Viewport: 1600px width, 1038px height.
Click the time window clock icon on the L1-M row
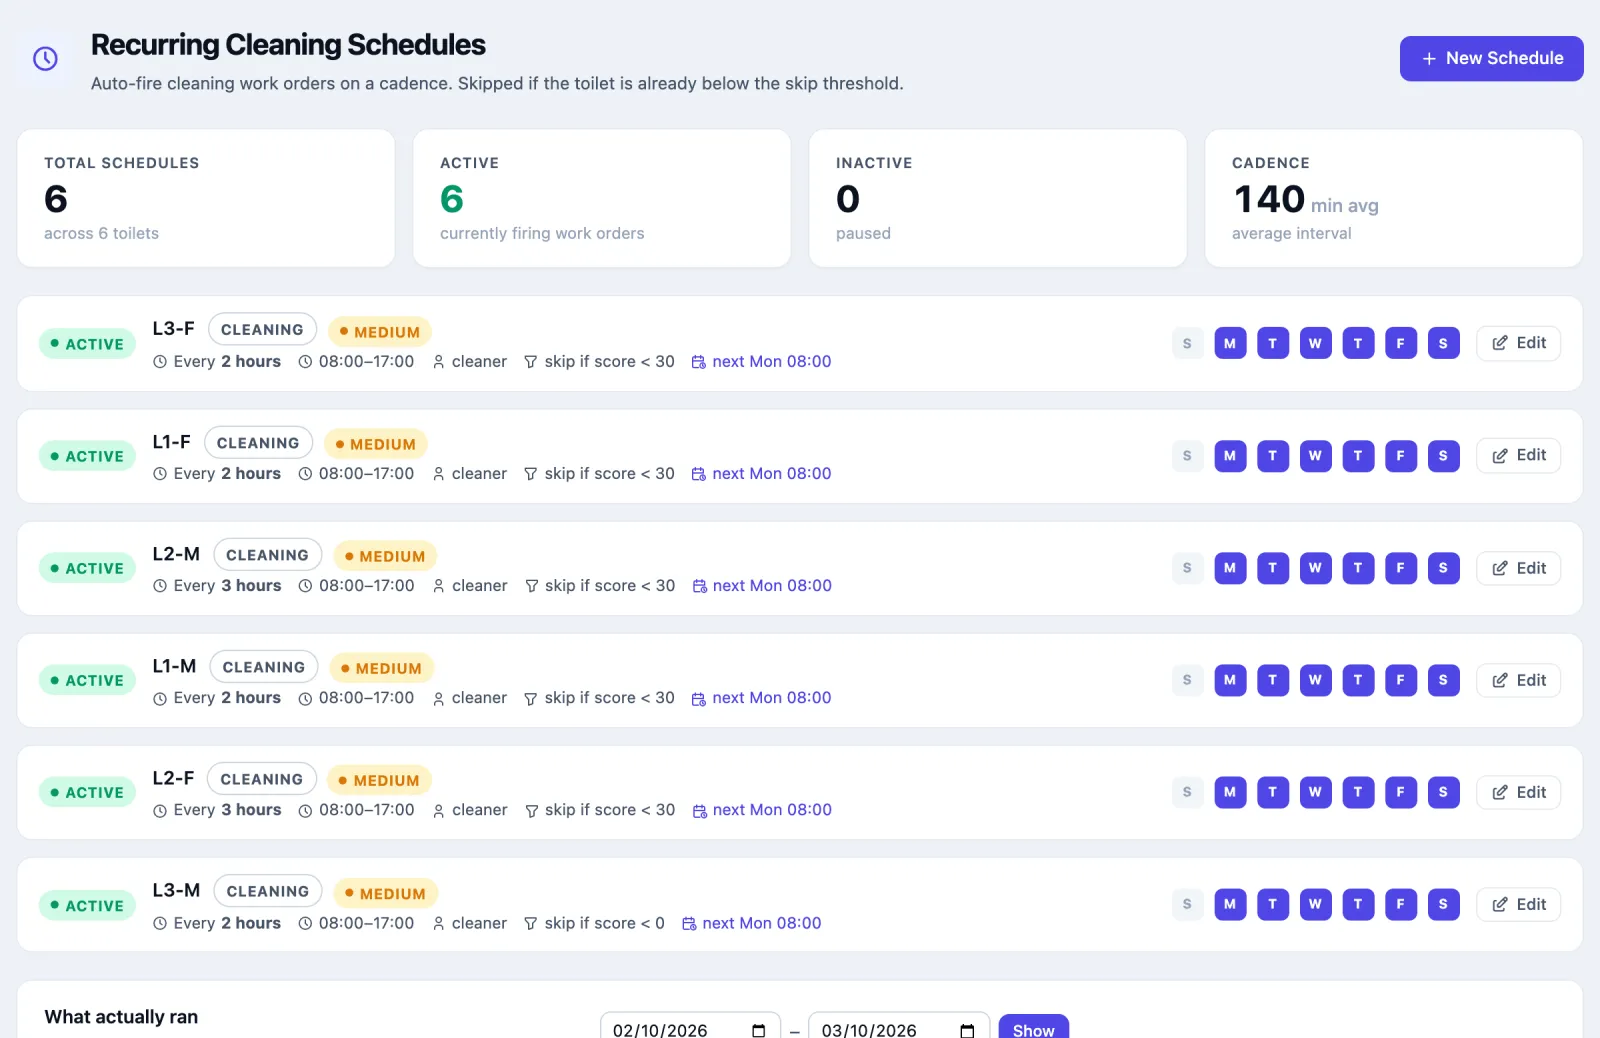tap(305, 698)
